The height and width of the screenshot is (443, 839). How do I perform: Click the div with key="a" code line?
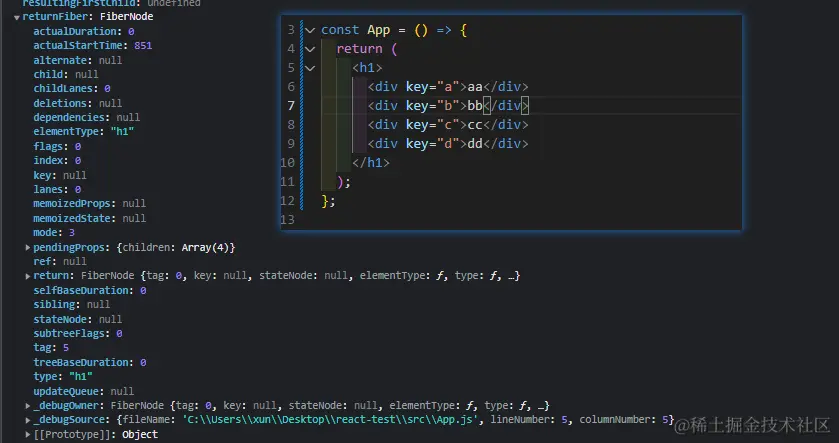448,87
